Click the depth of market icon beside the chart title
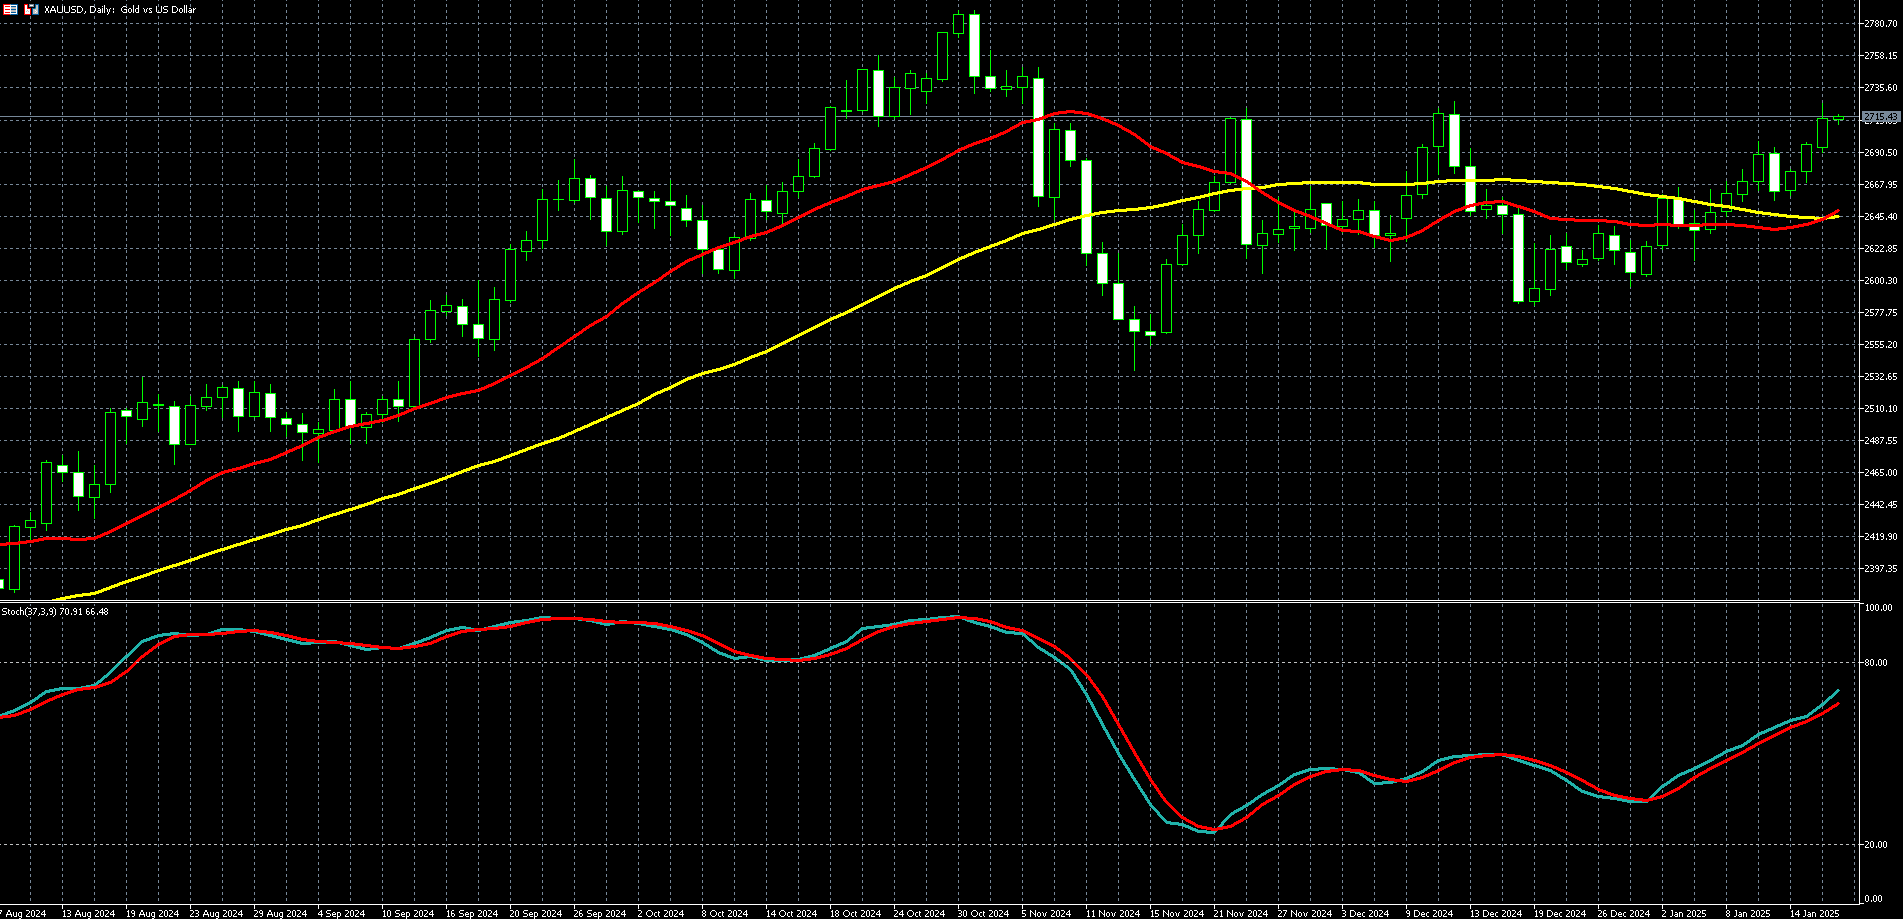Image resolution: width=1903 pixels, height=919 pixels. pos(9,9)
